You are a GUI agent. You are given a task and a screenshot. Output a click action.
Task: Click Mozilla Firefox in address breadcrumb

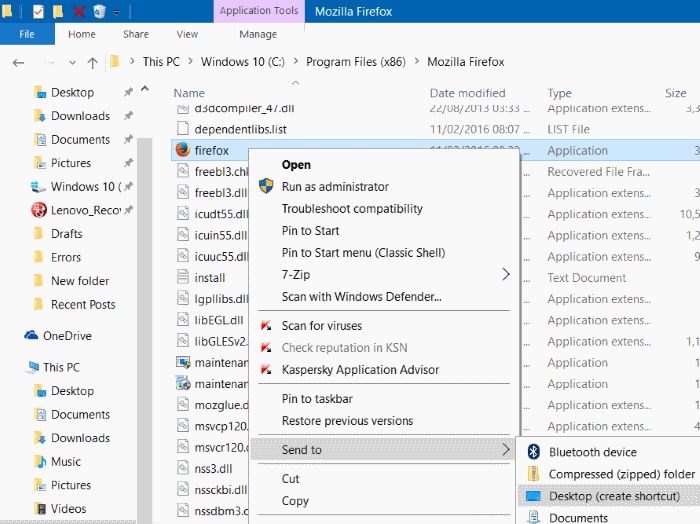click(466, 62)
